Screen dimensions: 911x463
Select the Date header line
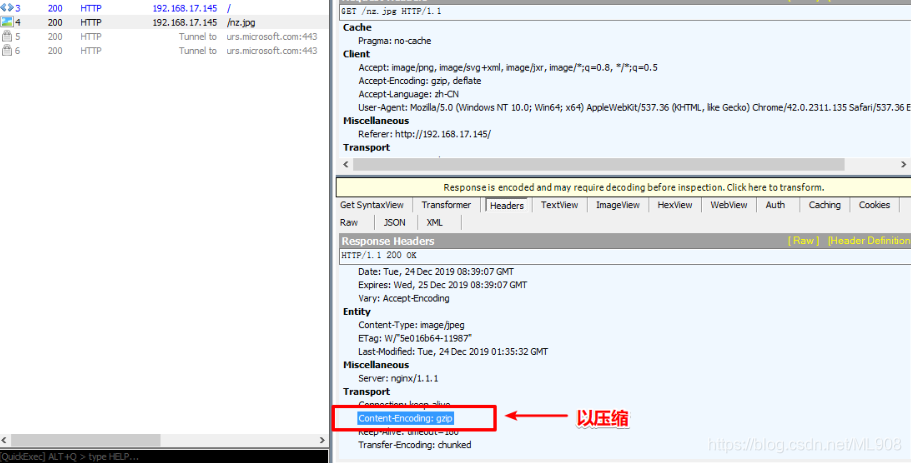coord(436,271)
